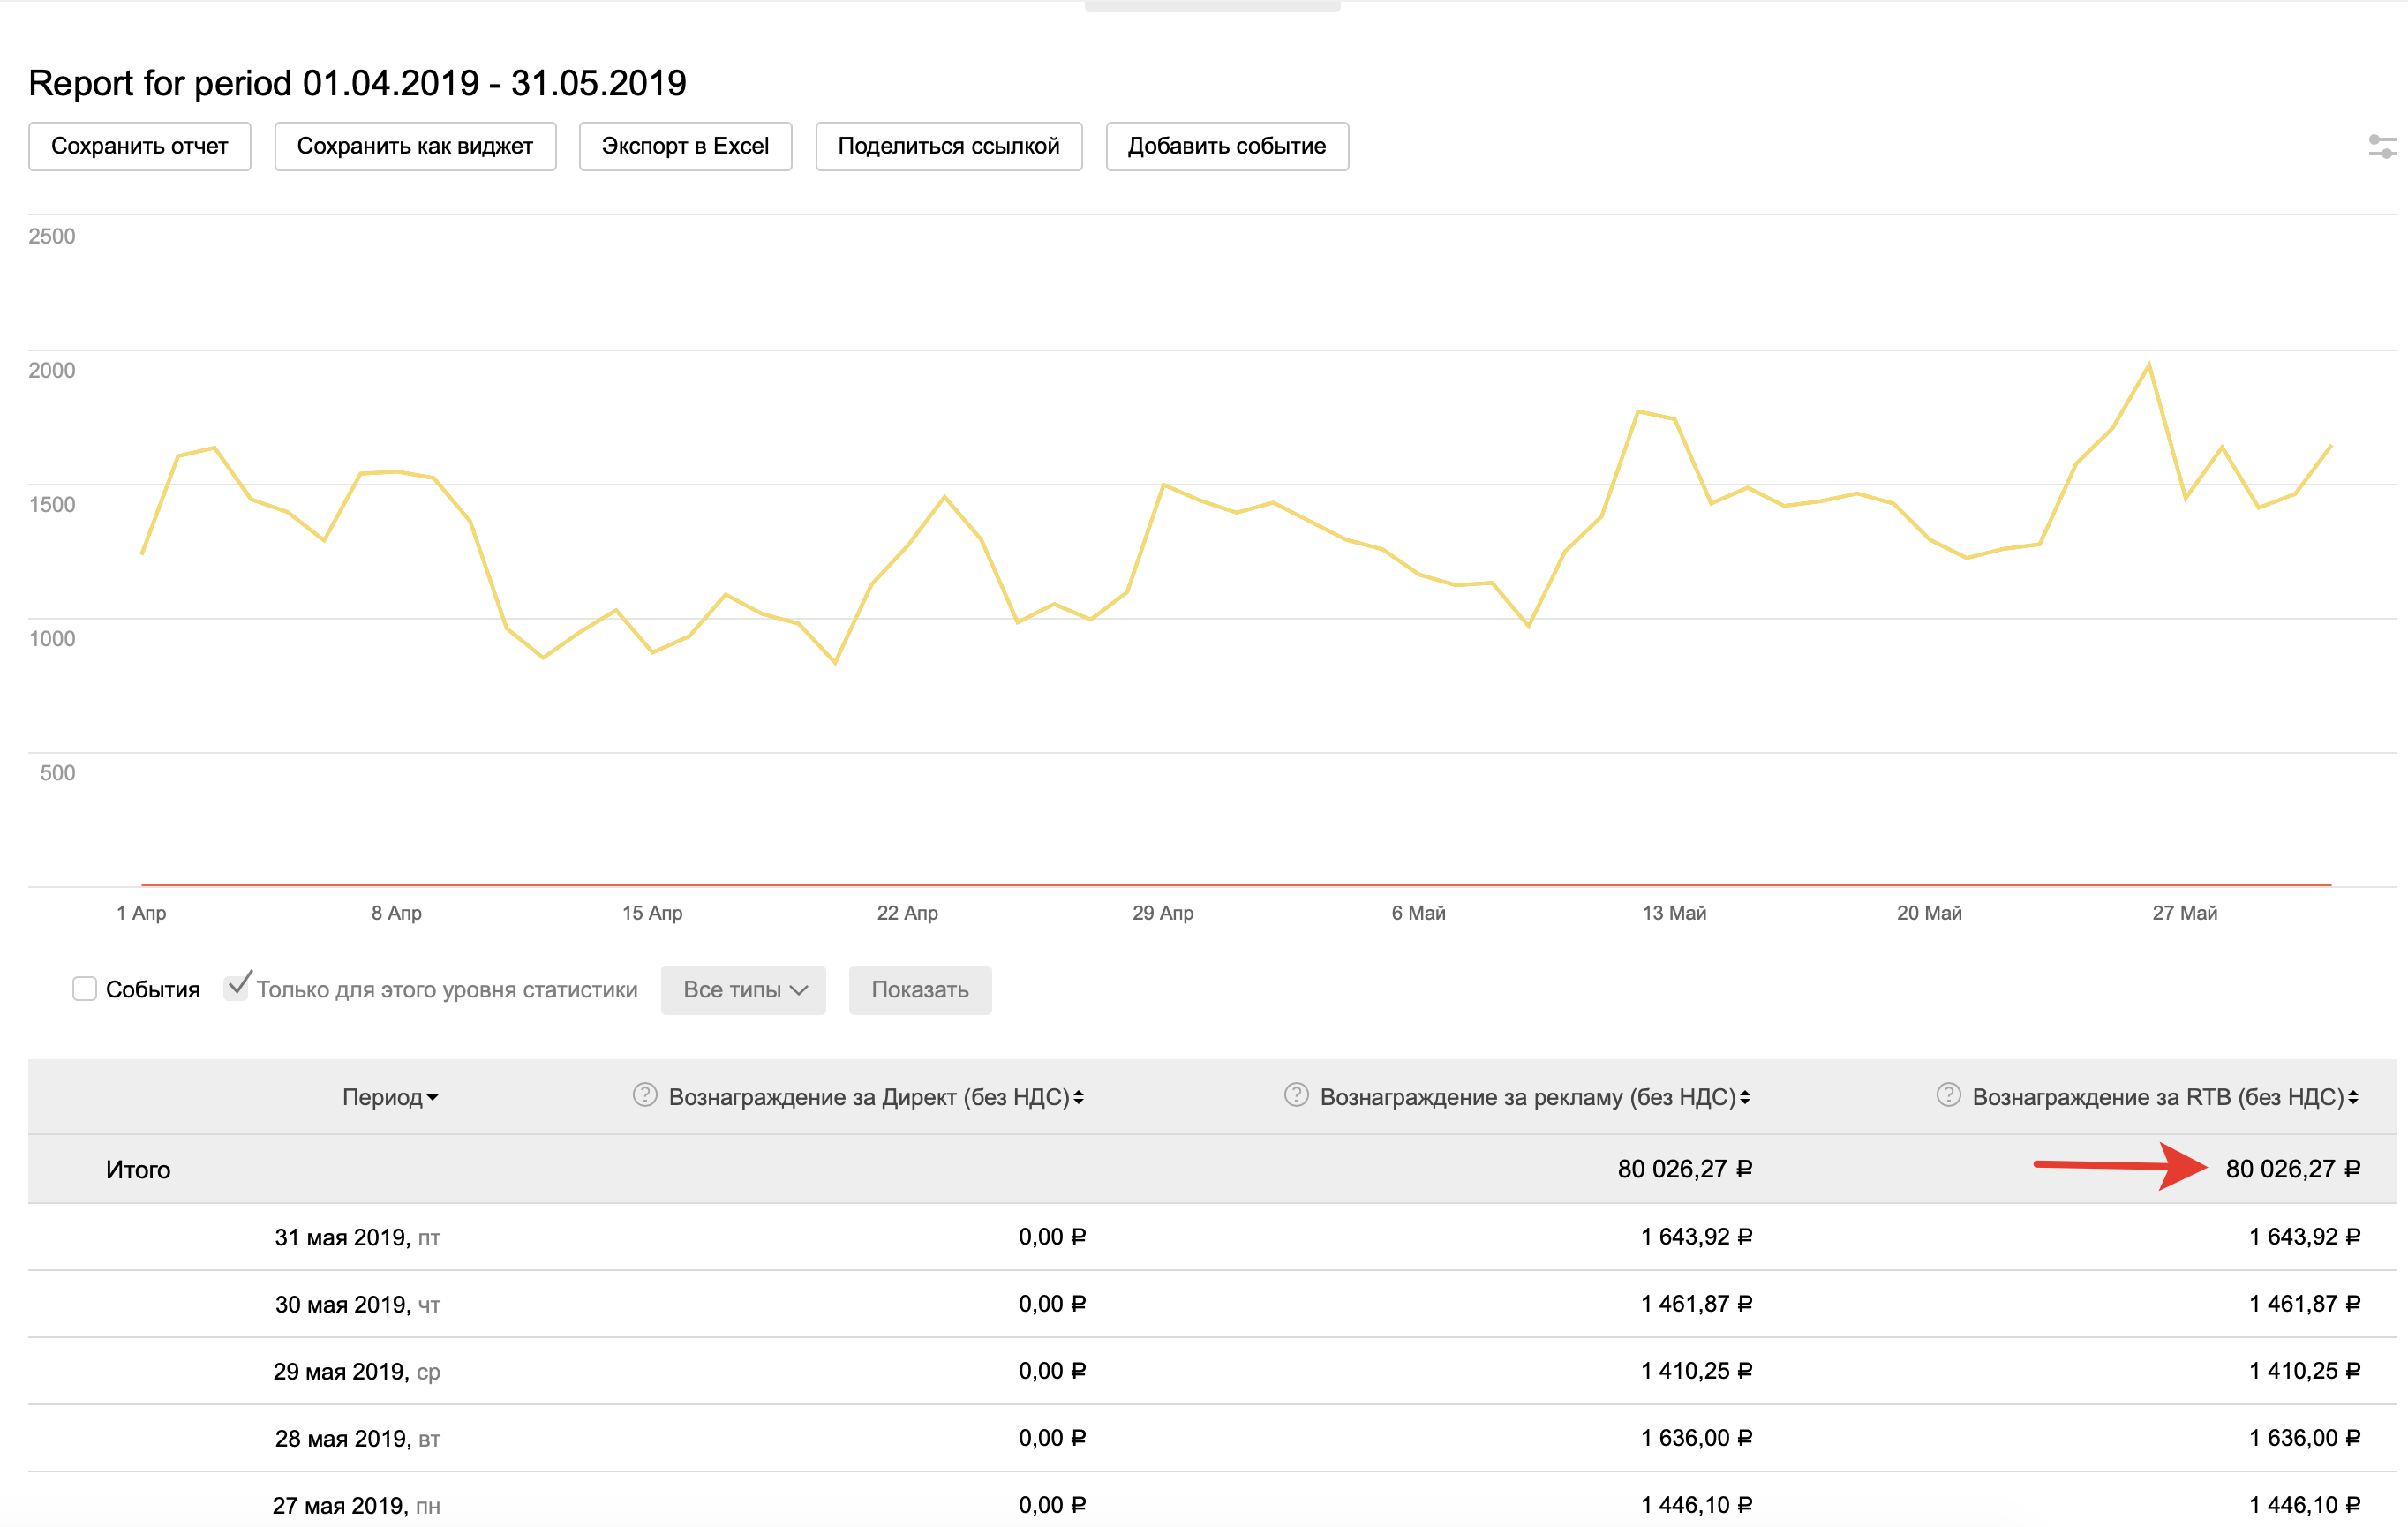Click 'Поделиться ссылкой' button
This screenshot has width=2408, height=1527.
[948, 147]
